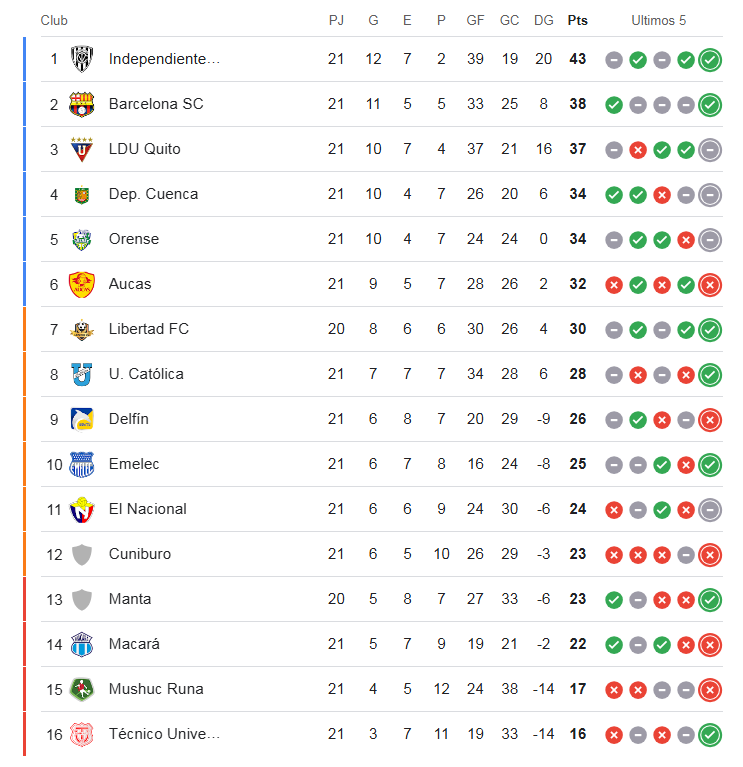The width and height of the screenshot is (743, 767).
Task: Click Independiente's latest win checkmark circle
Action: (x=710, y=60)
